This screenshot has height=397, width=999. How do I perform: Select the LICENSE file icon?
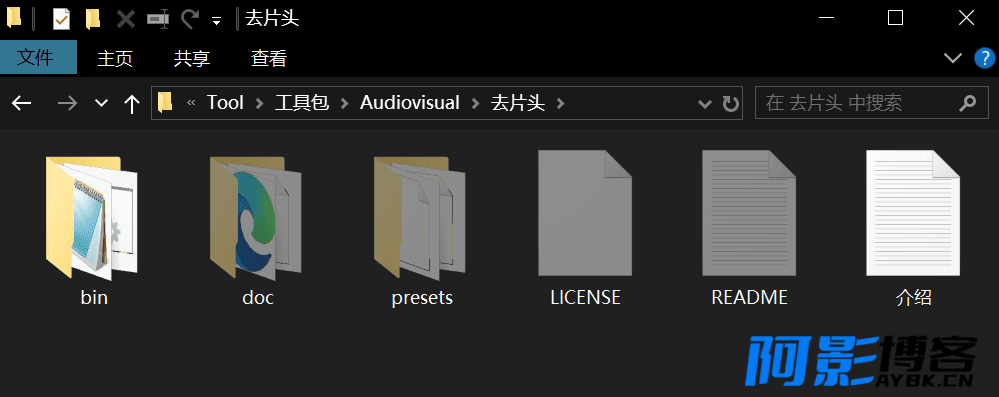585,213
